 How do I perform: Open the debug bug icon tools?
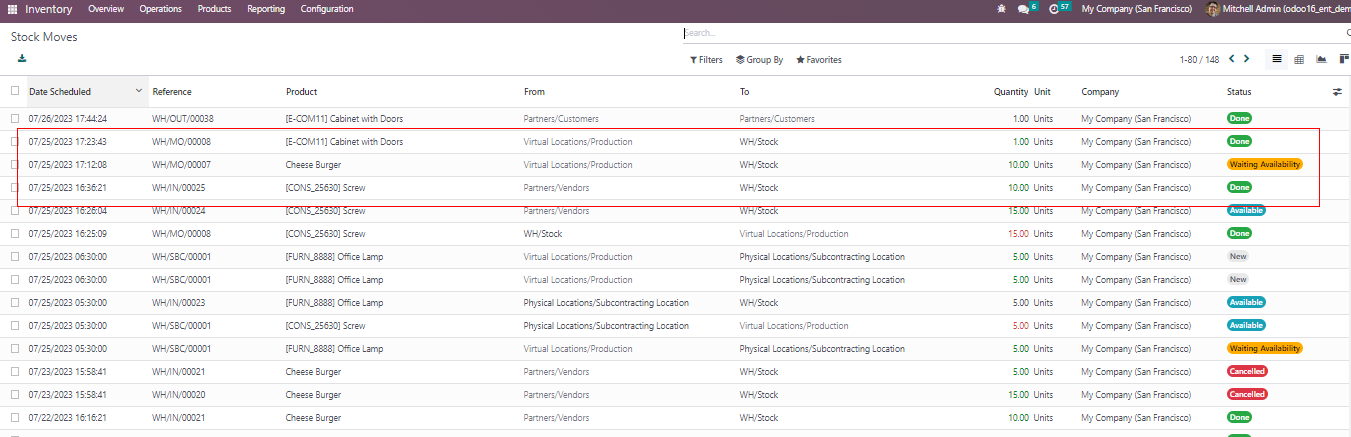coord(1002,9)
